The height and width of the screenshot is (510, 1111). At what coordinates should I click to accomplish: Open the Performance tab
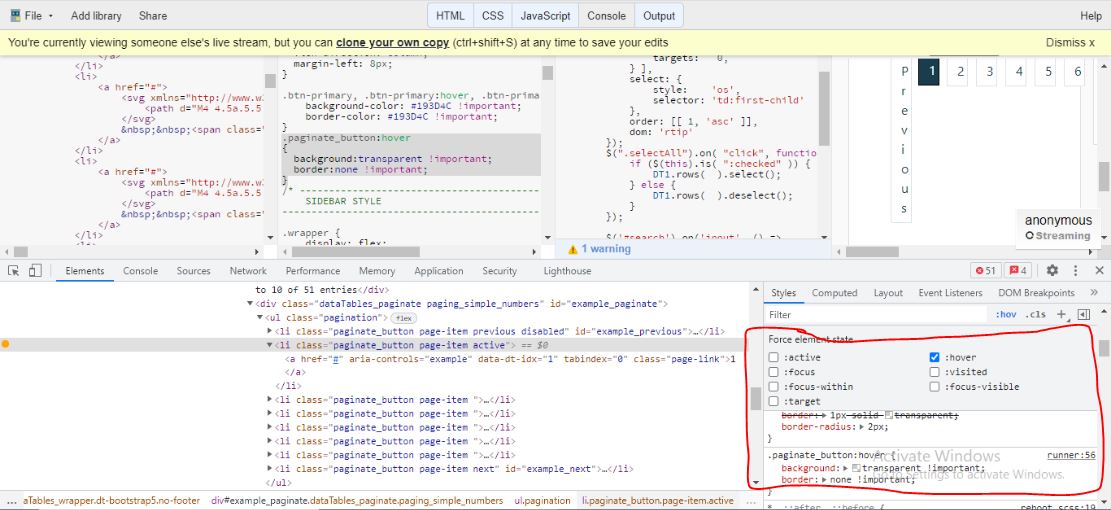click(x=313, y=271)
